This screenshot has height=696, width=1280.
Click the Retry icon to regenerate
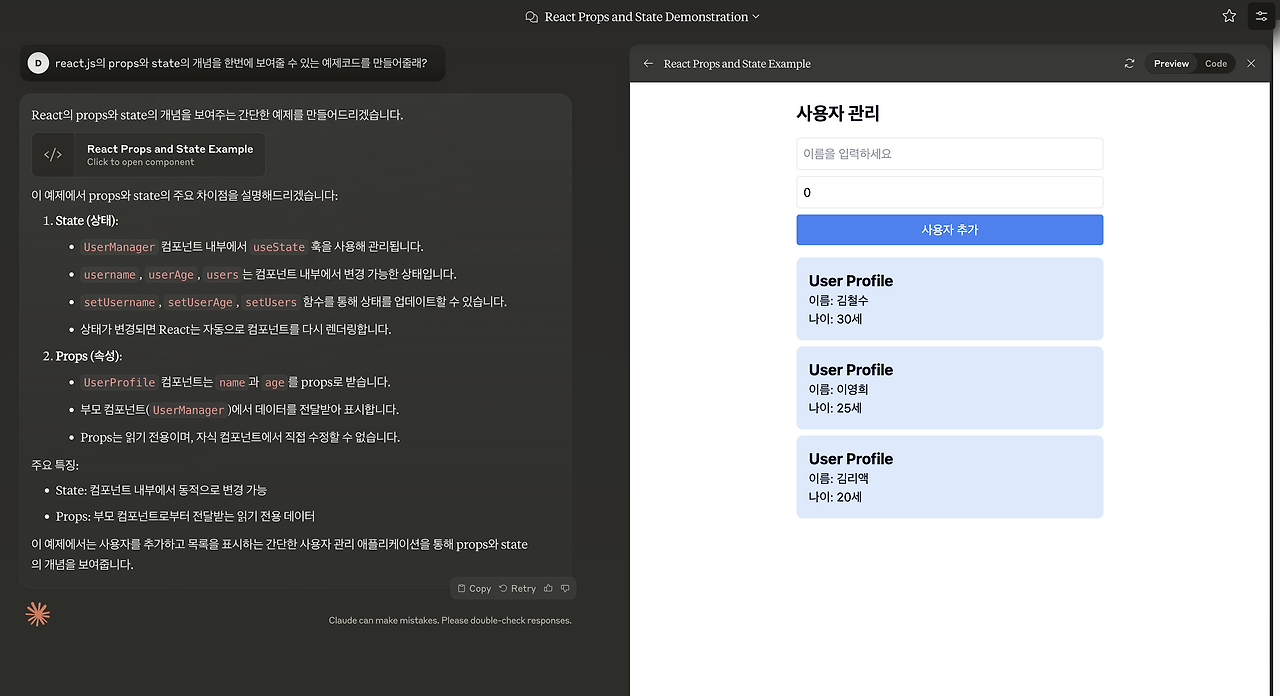click(516, 588)
